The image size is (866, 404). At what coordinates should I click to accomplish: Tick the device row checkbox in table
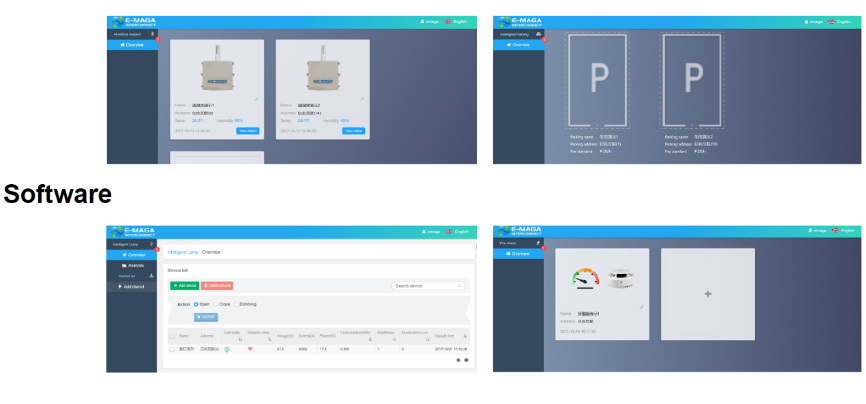[172, 349]
